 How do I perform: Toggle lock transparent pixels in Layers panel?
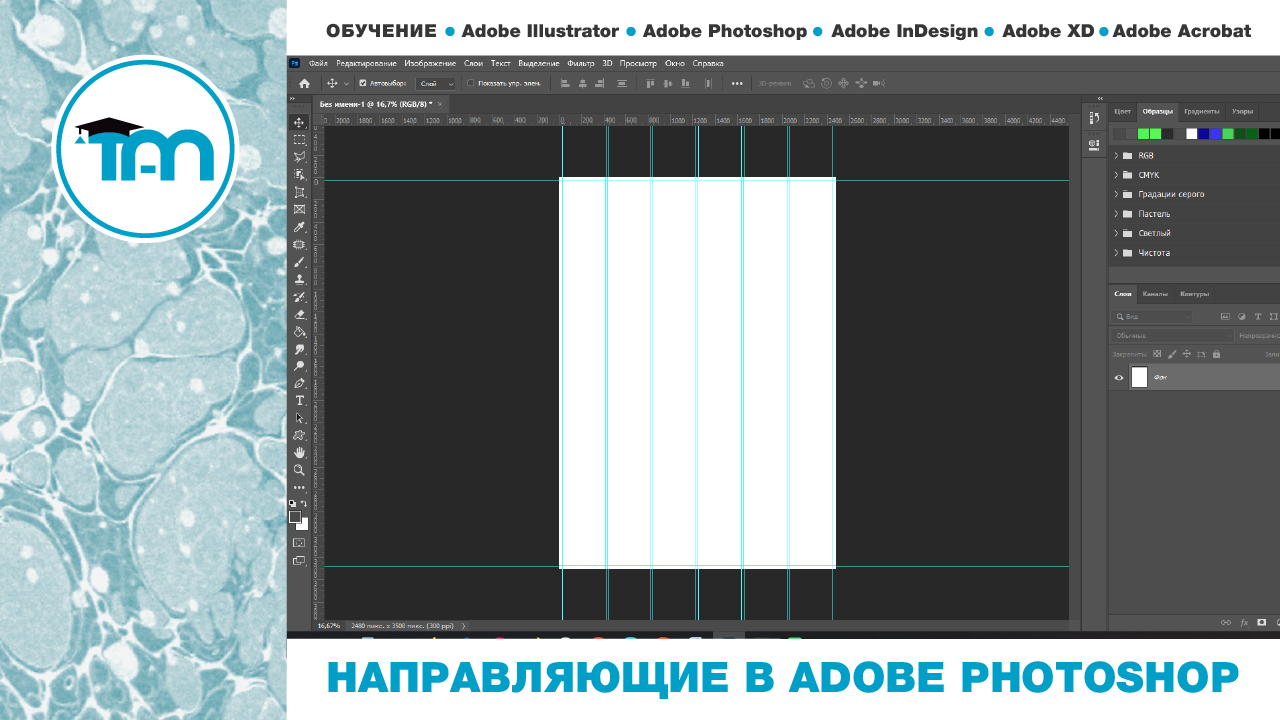coord(1157,354)
